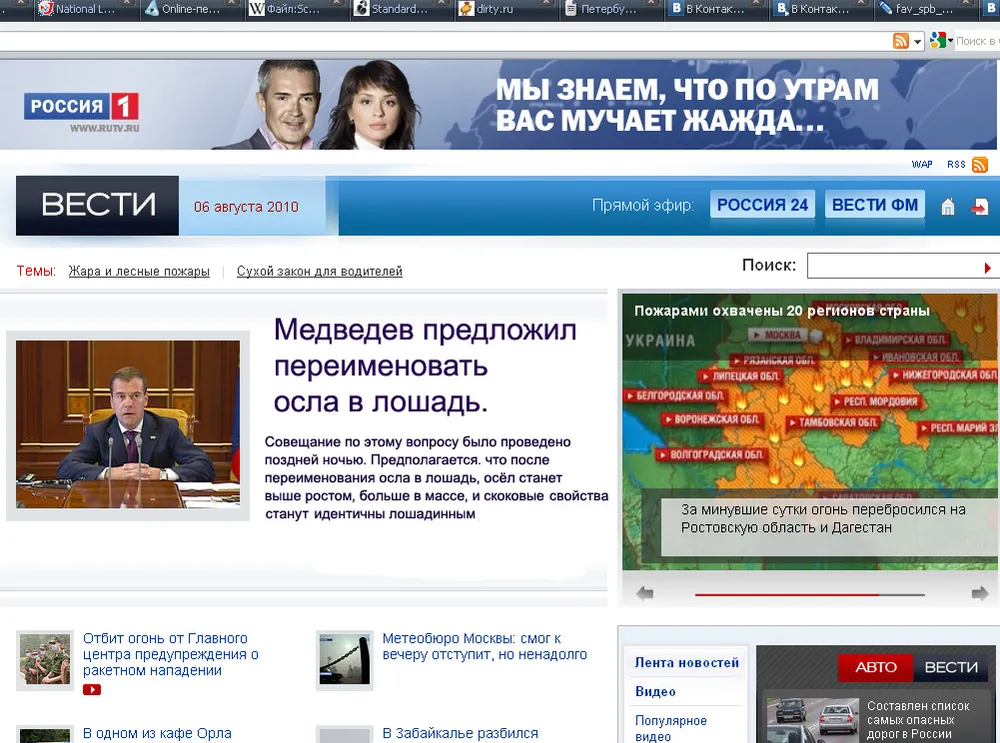Open Лента новостей sidebar section
Image resolution: width=1000 pixels, height=743 pixels.
(687, 662)
